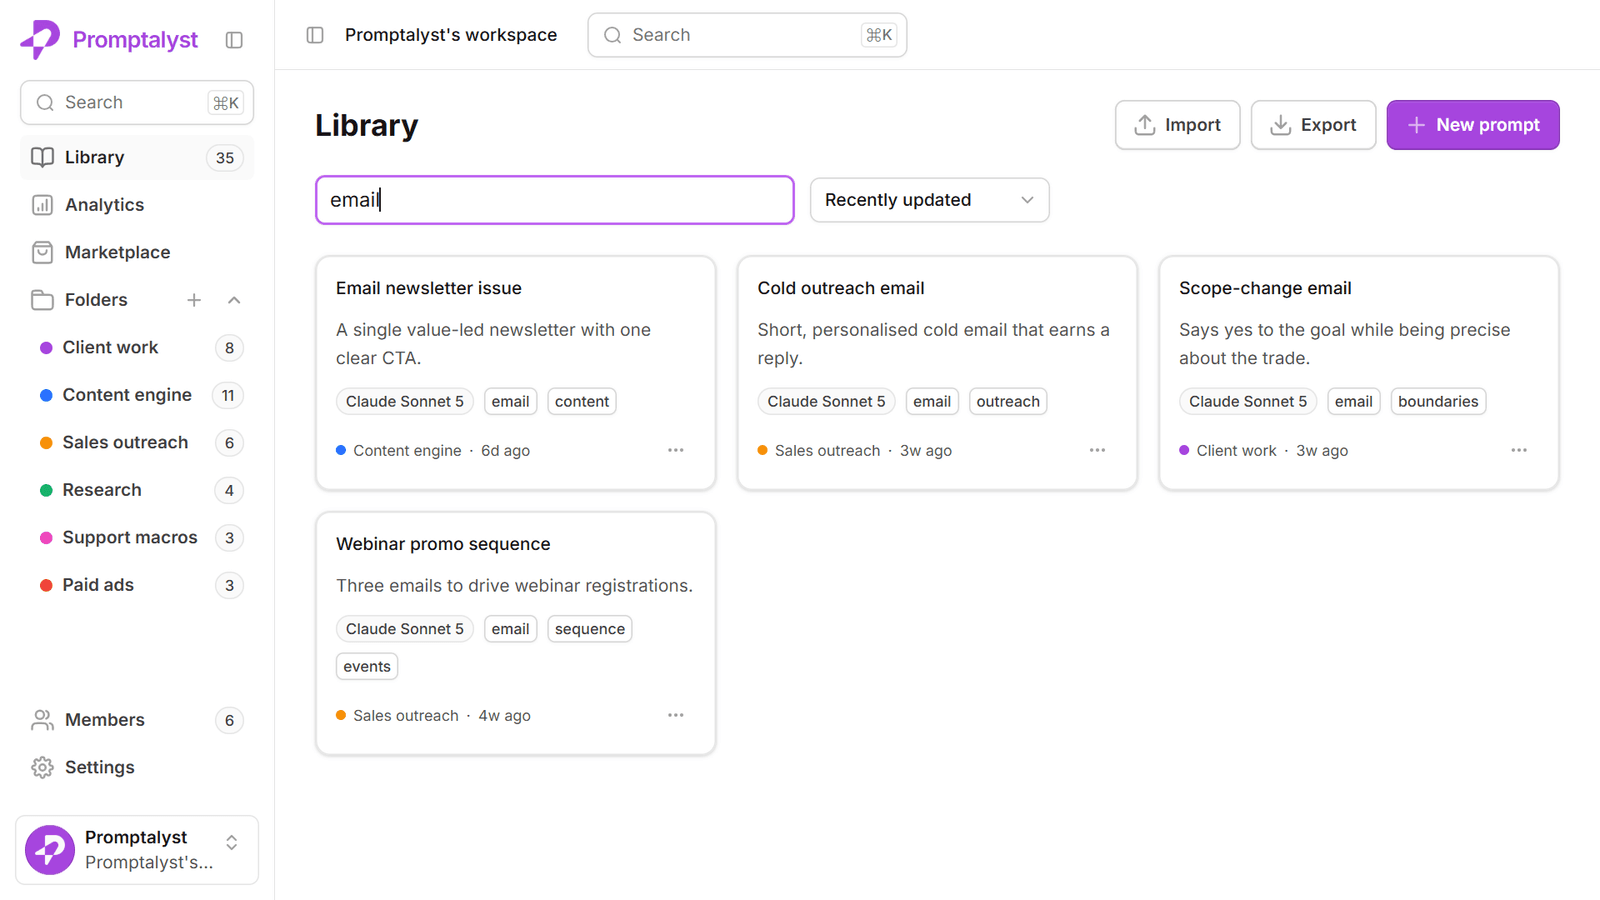Expand workspace switcher chevrons at bottom
This screenshot has height=900, width=1600.
click(x=231, y=843)
